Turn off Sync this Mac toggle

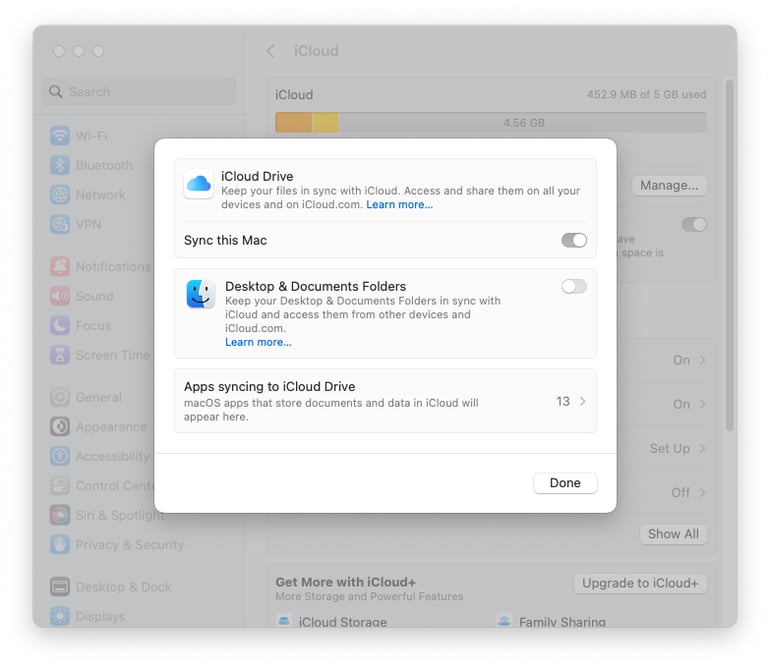coord(574,240)
